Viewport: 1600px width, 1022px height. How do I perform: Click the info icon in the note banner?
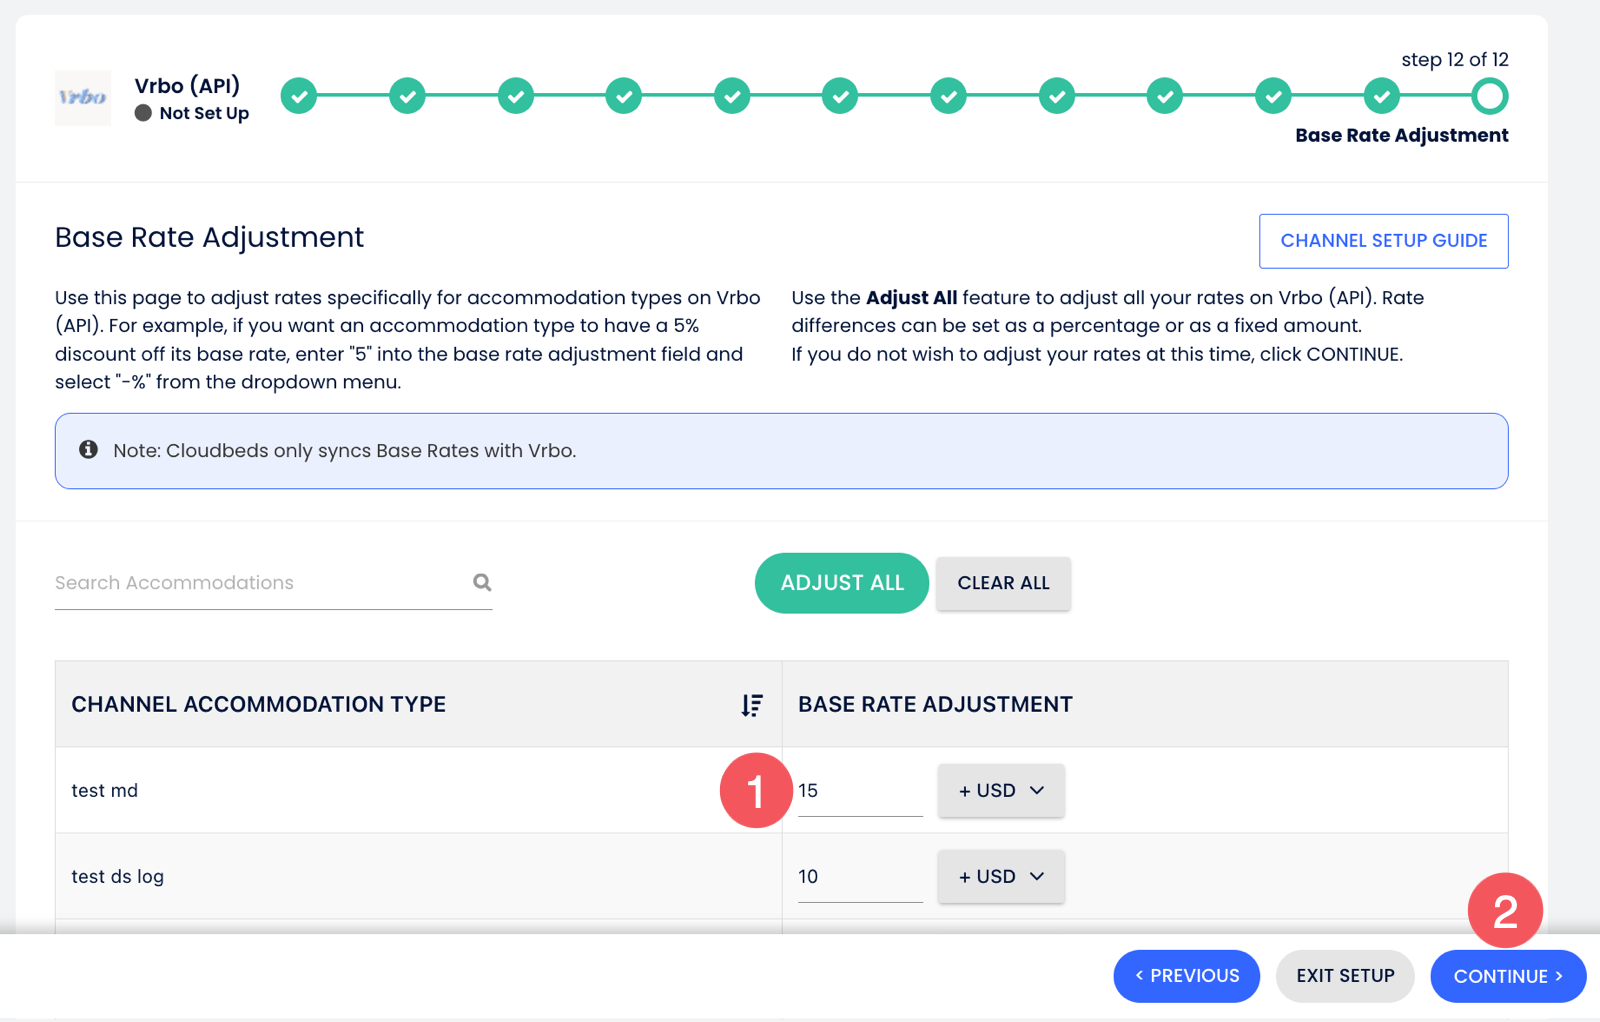(89, 450)
